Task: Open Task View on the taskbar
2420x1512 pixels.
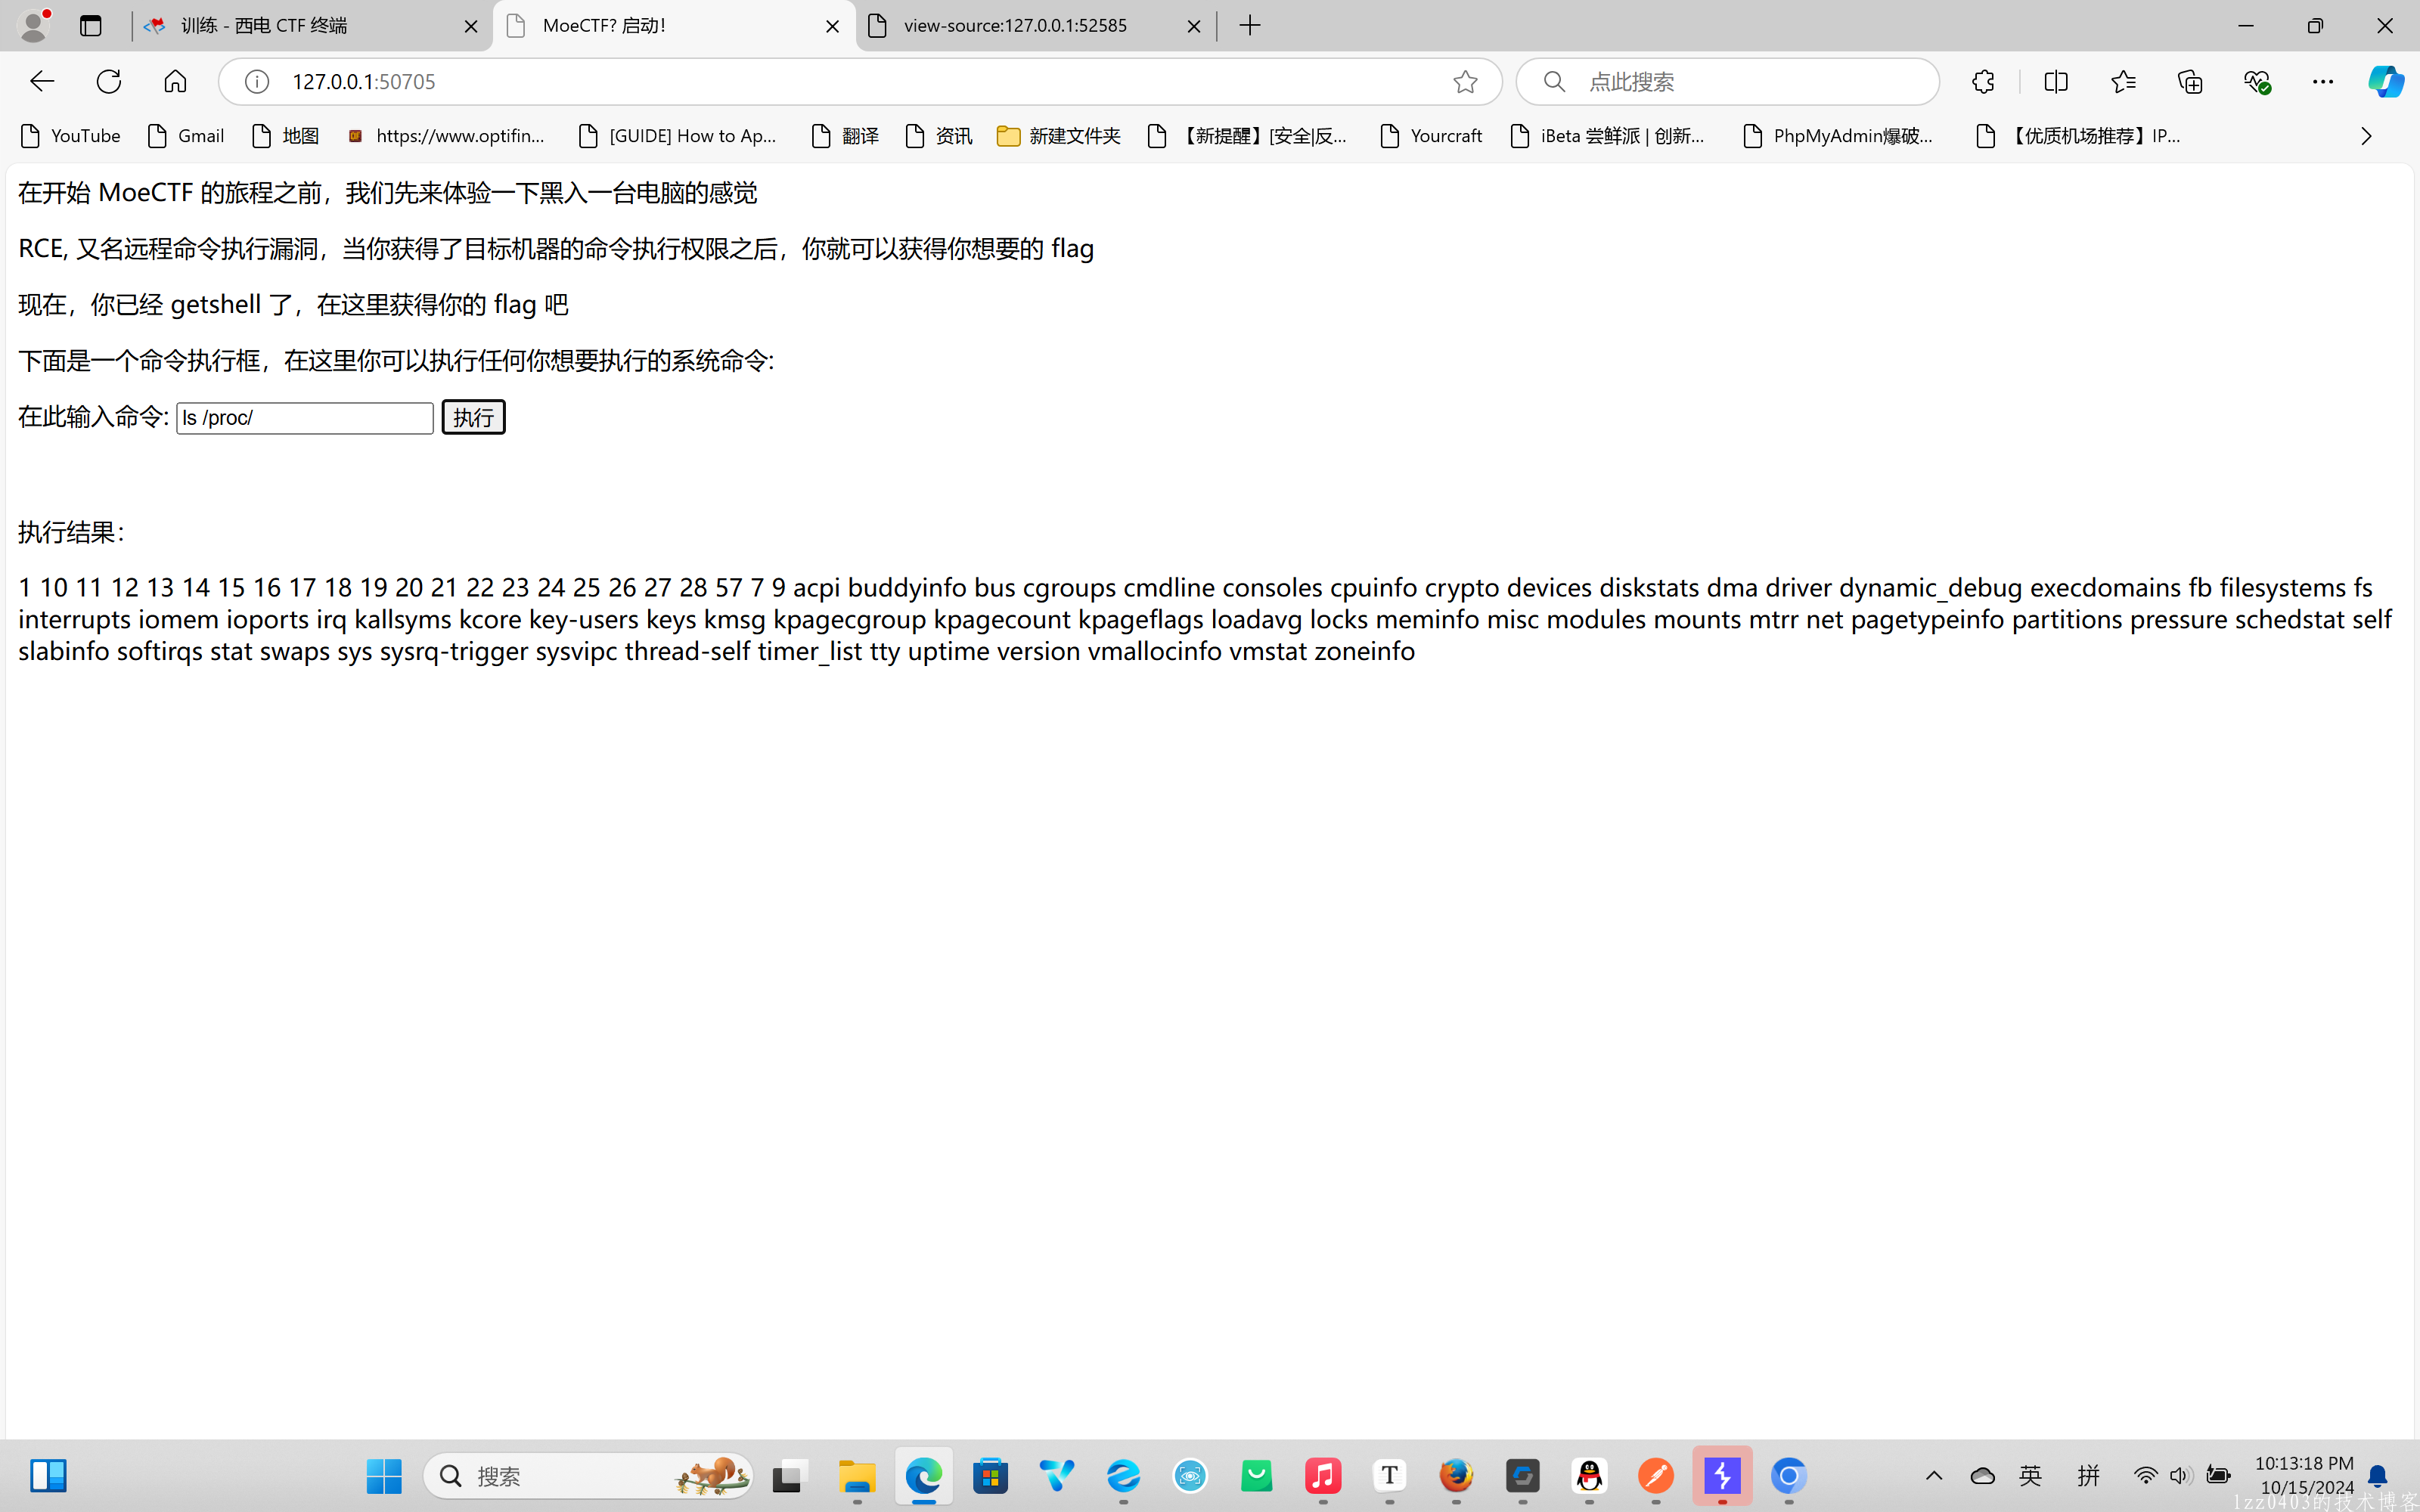Action: tap(790, 1475)
